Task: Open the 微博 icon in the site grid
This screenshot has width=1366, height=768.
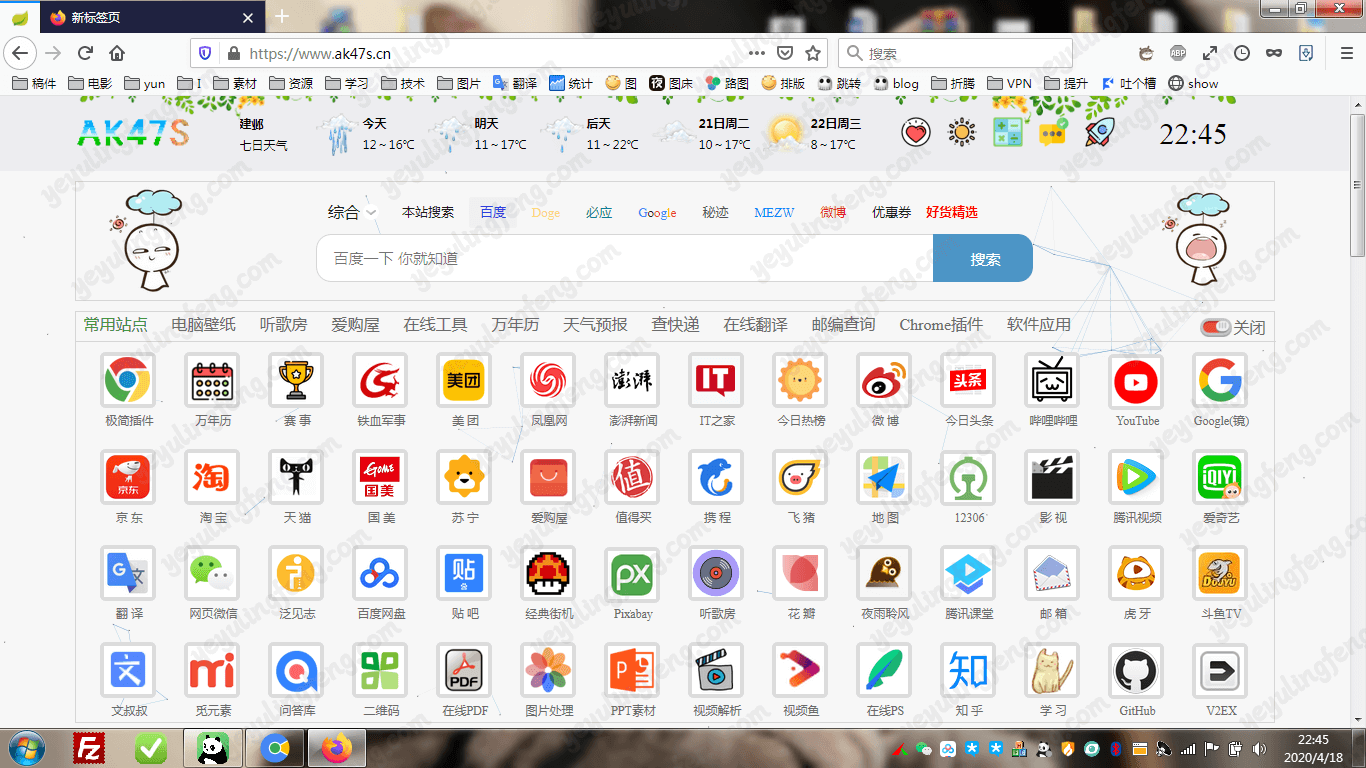Action: tap(884, 381)
